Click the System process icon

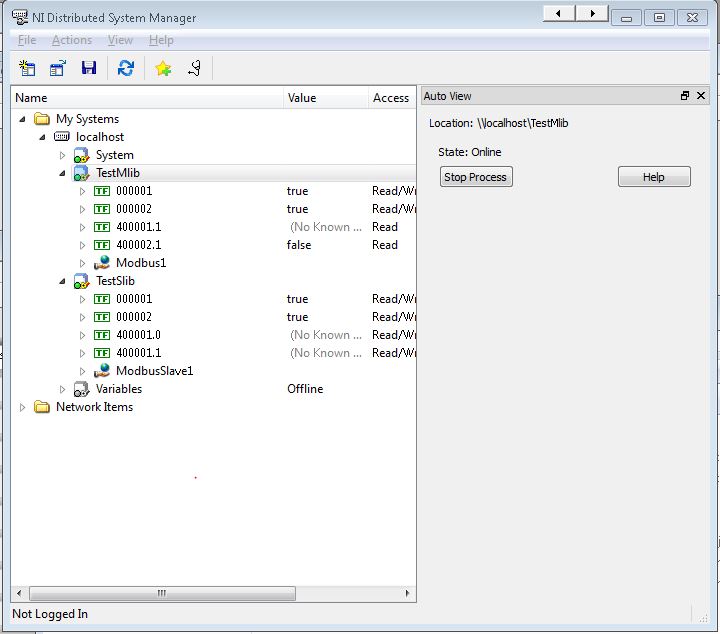pos(81,155)
